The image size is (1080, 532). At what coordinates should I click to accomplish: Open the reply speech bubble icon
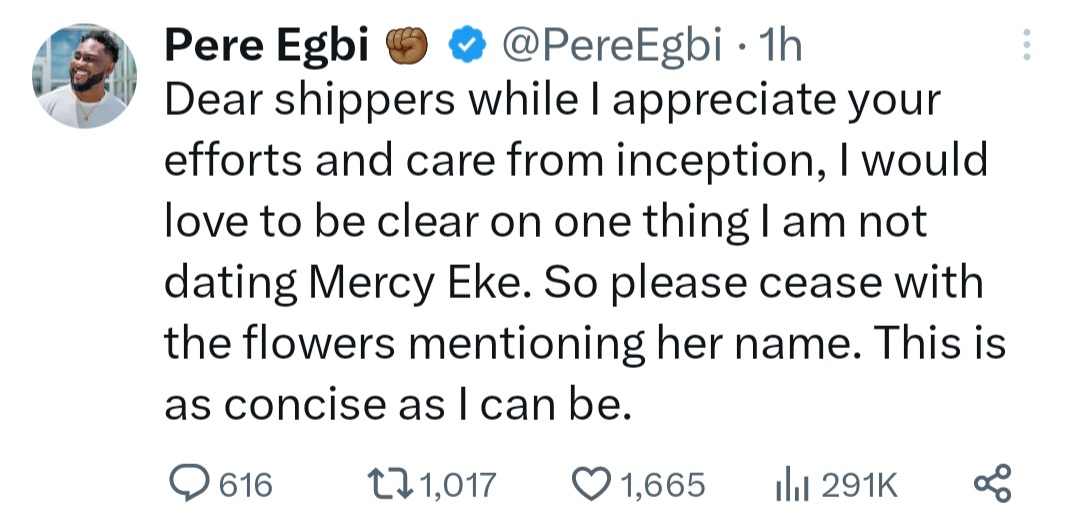tap(187, 485)
